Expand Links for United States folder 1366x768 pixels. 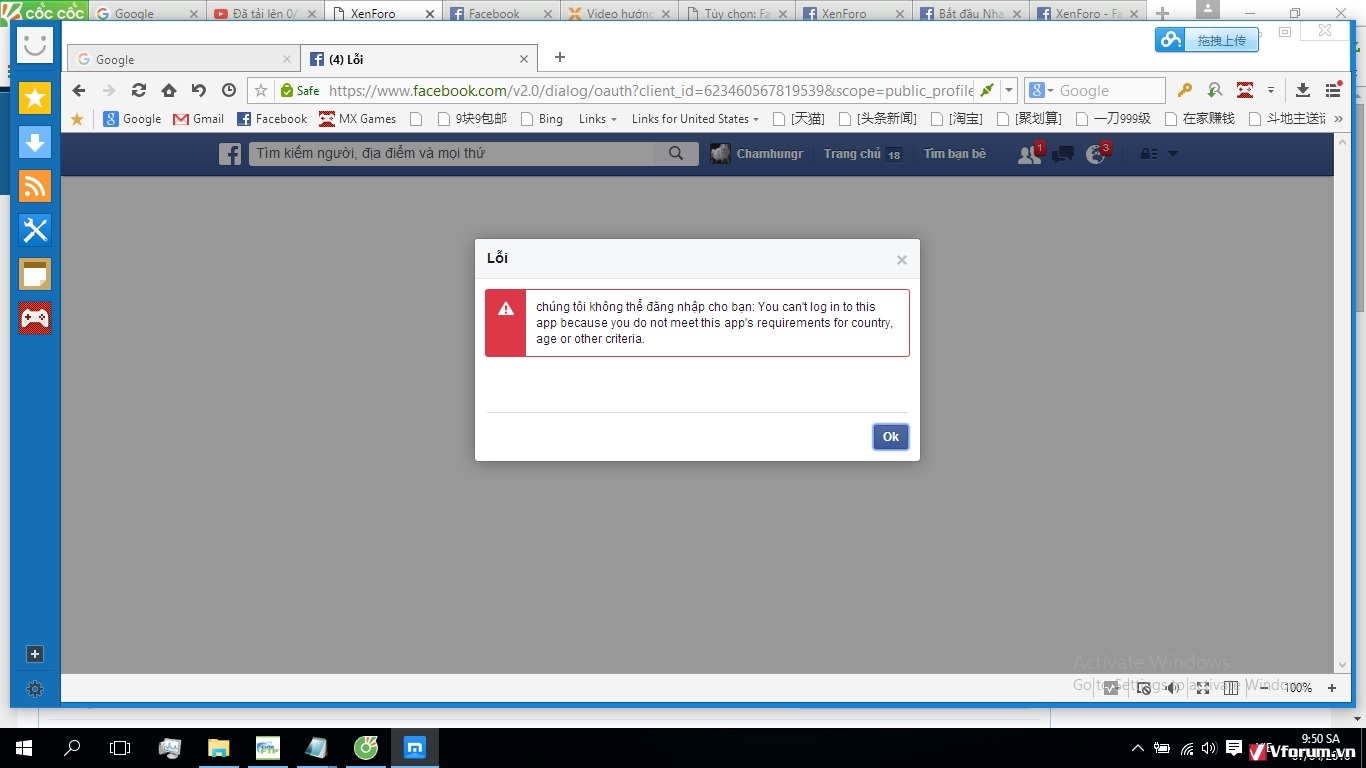[696, 119]
